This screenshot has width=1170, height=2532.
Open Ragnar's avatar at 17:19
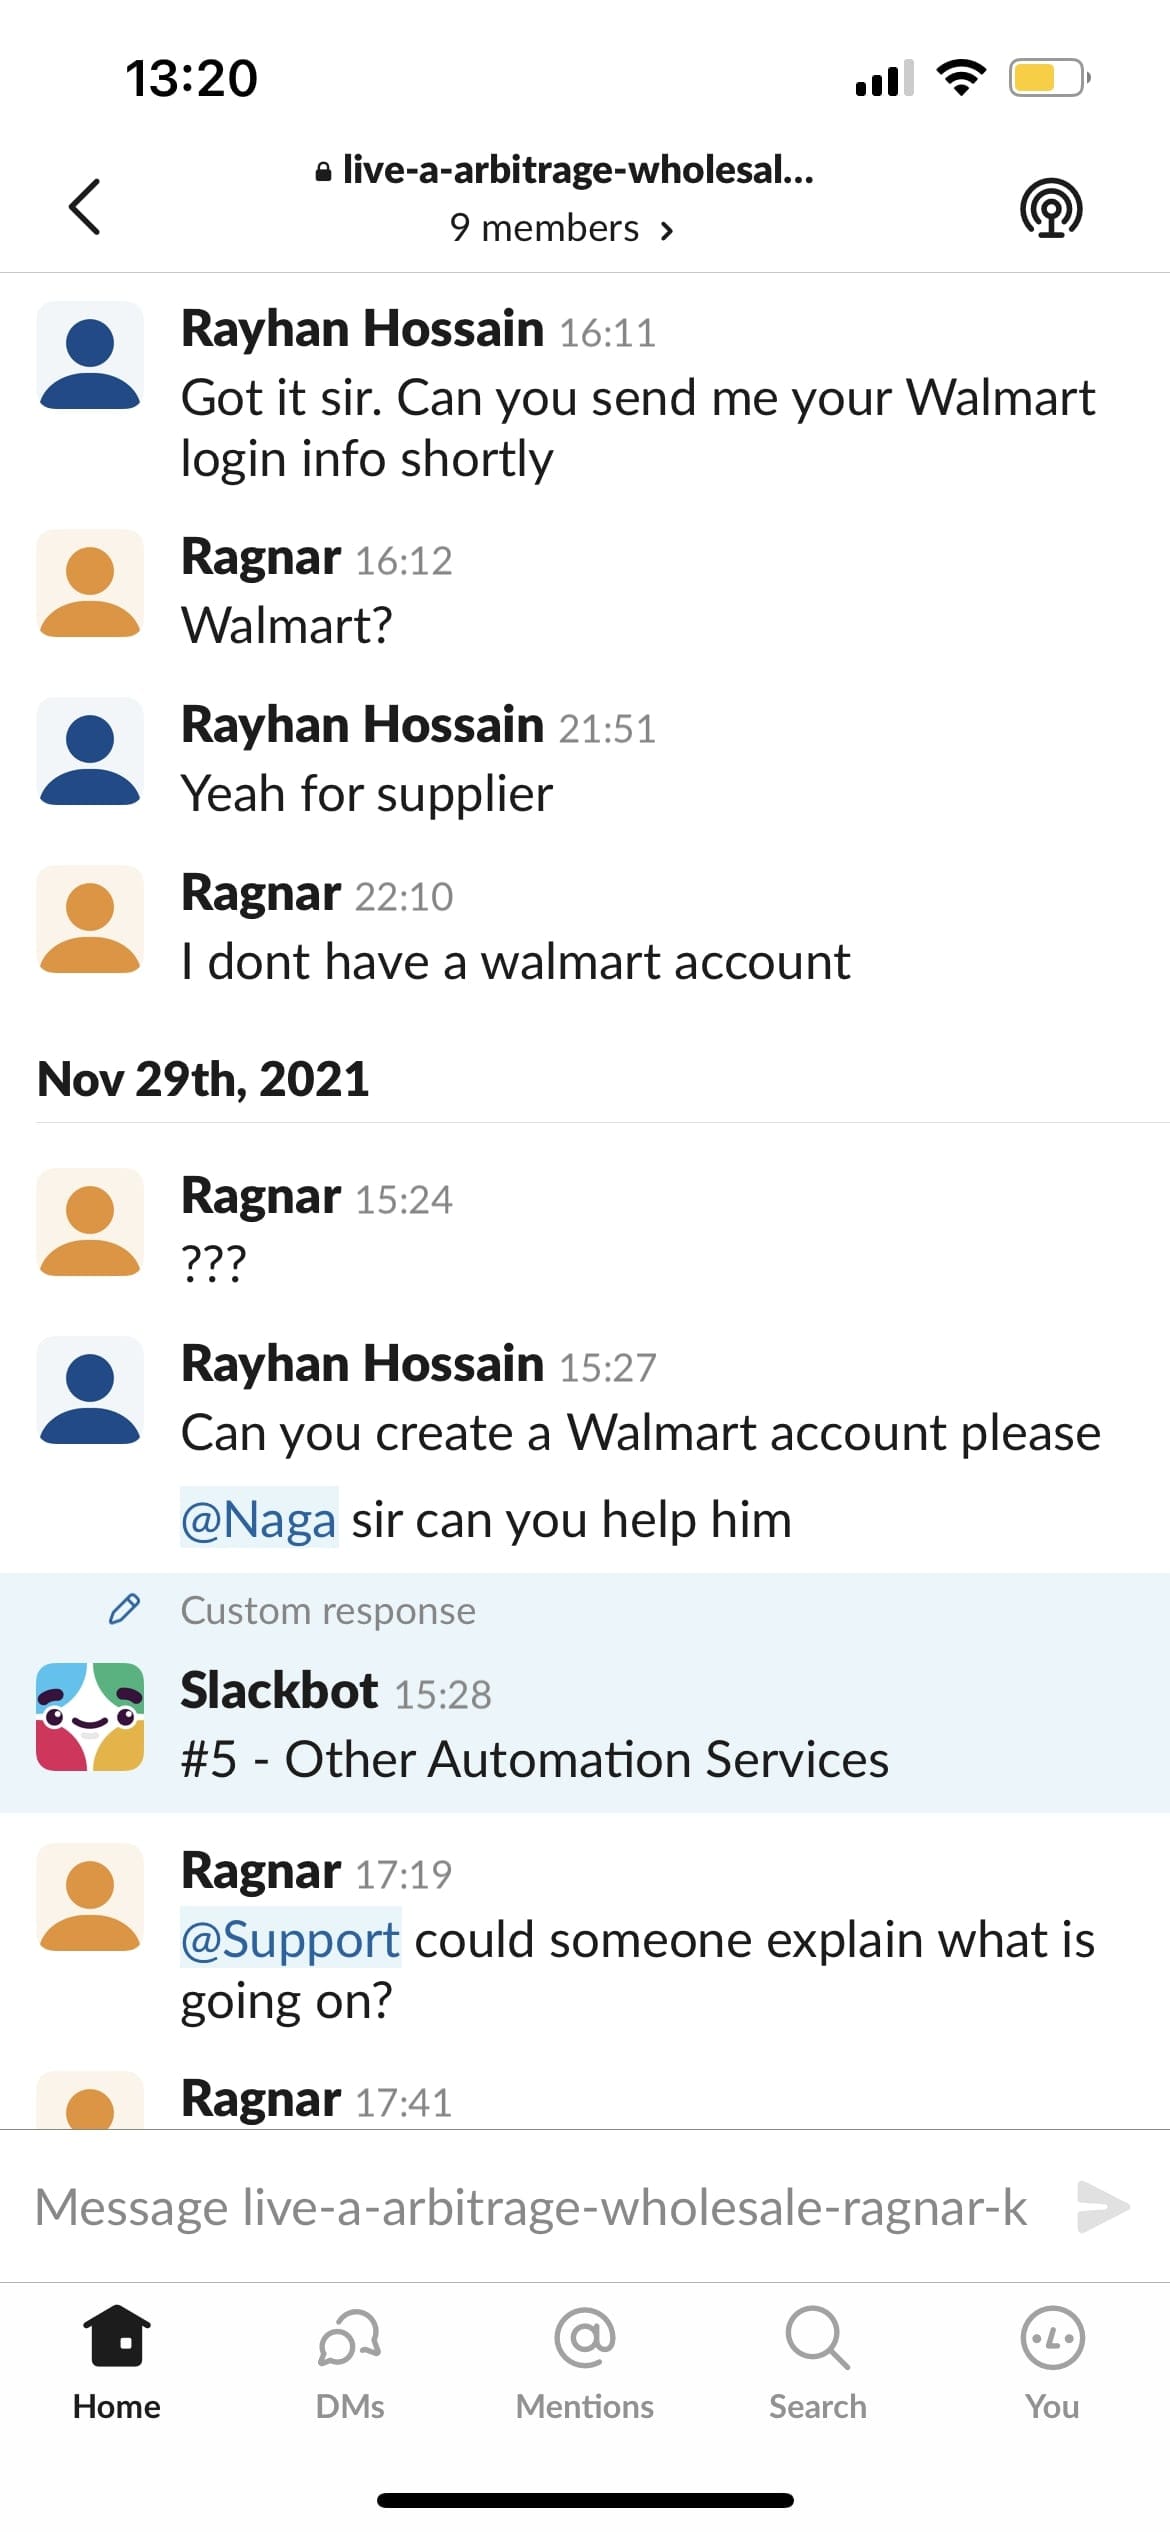[x=90, y=1897]
